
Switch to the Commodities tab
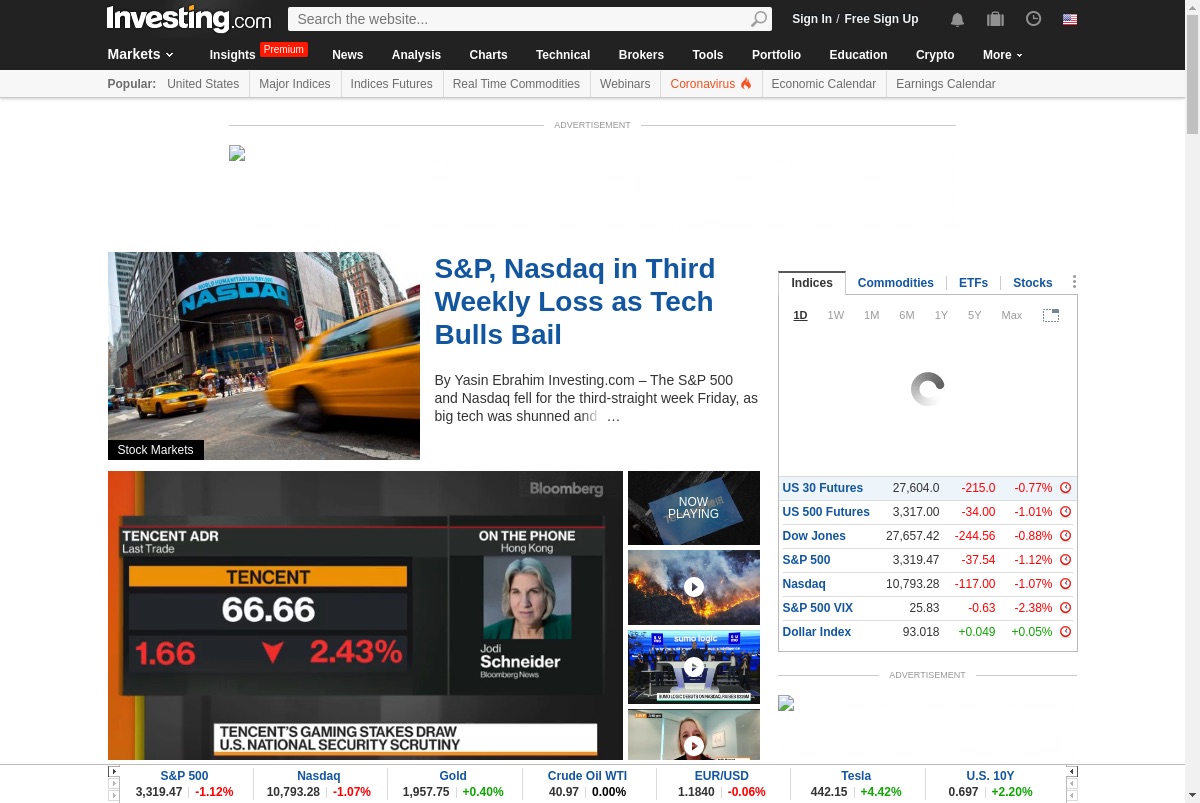pyautogui.click(x=896, y=283)
